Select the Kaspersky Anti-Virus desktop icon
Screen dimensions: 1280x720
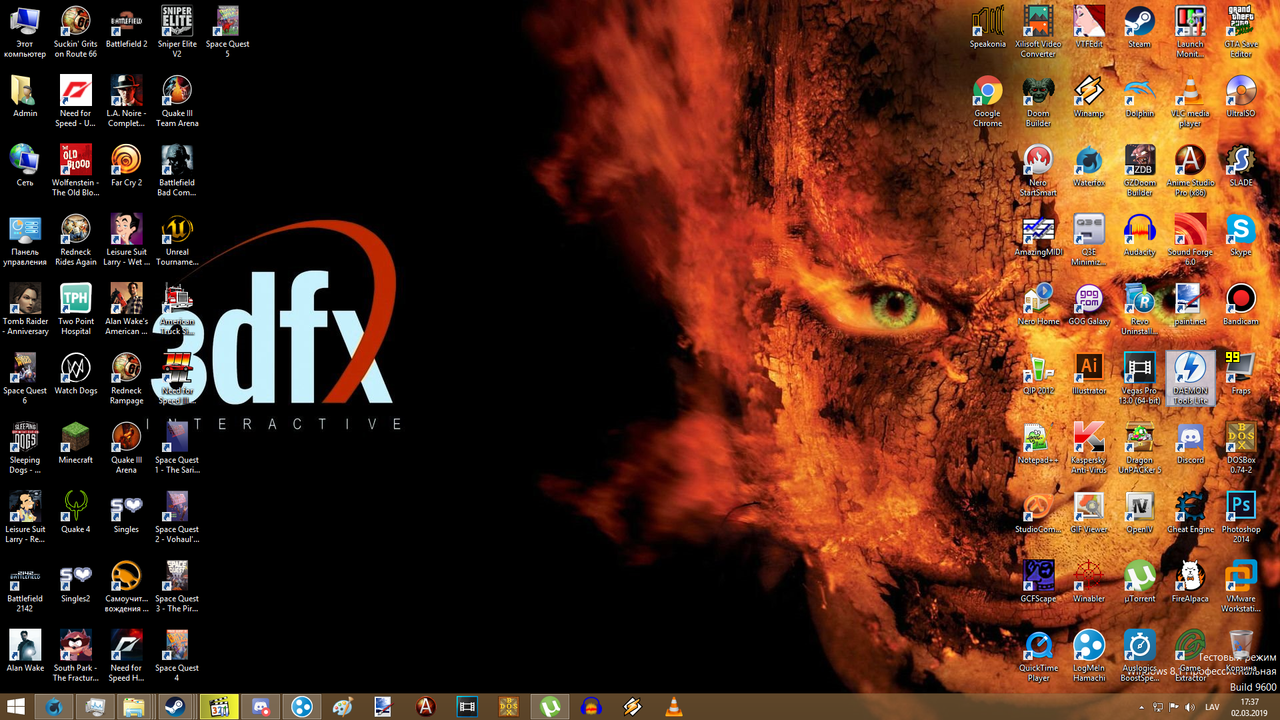tap(1089, 448)
